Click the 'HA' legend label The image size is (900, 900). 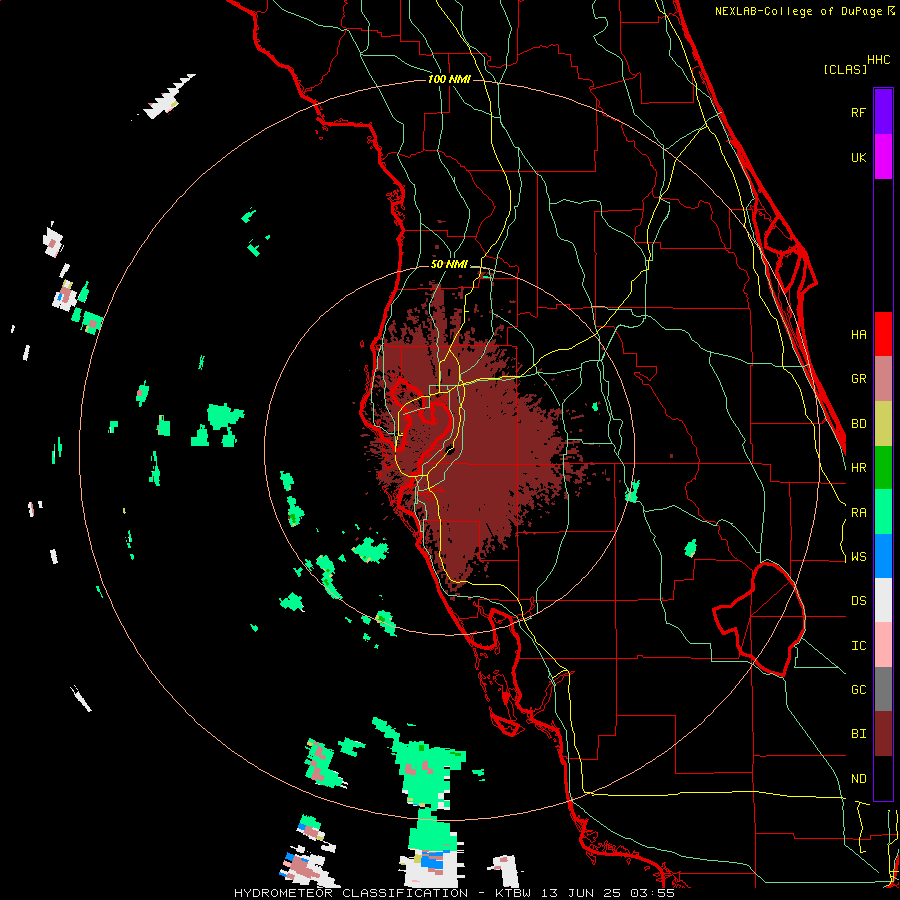(x=858, y=334)
